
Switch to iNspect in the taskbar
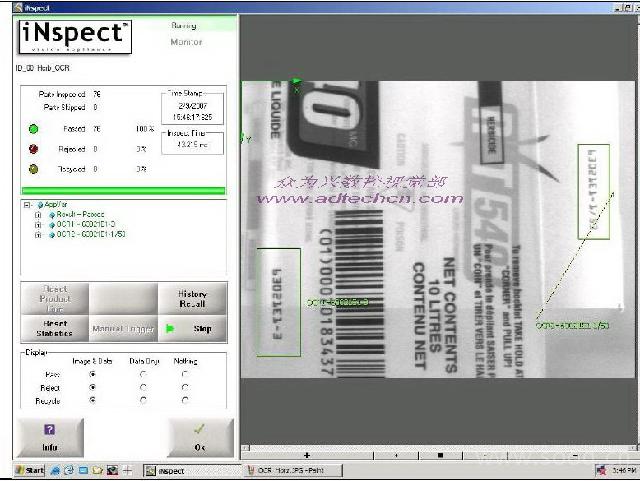coord(165,470)
